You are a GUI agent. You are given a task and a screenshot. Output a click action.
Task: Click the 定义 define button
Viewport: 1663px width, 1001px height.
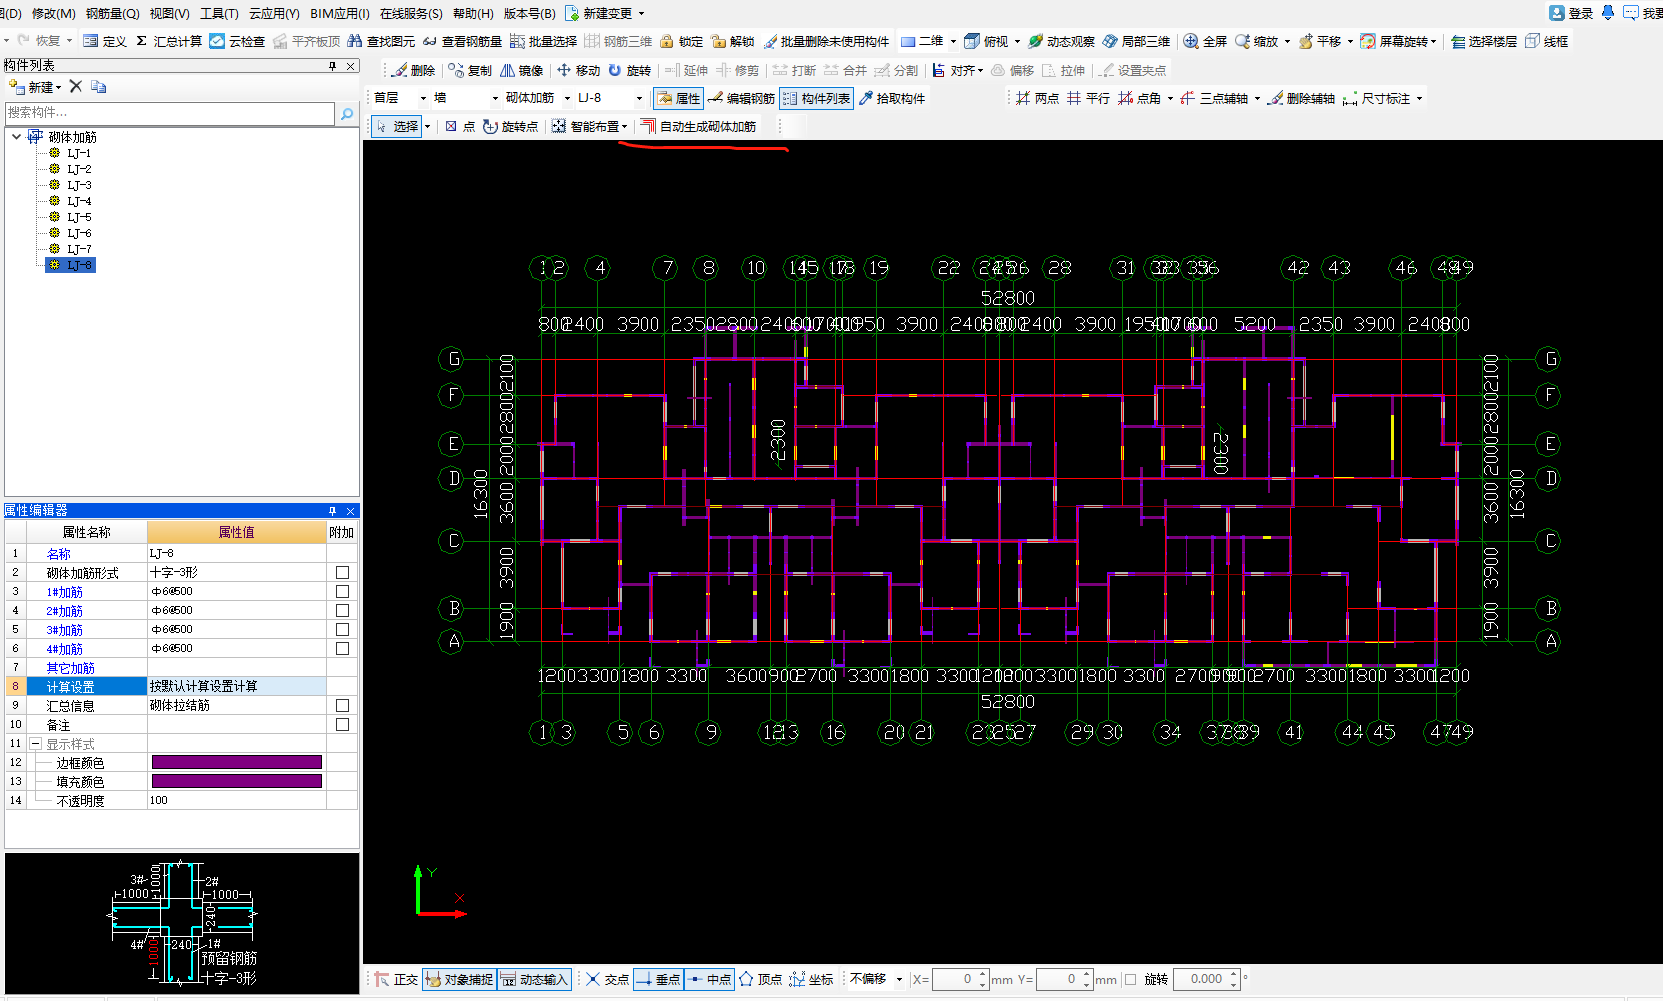(105, 41)
